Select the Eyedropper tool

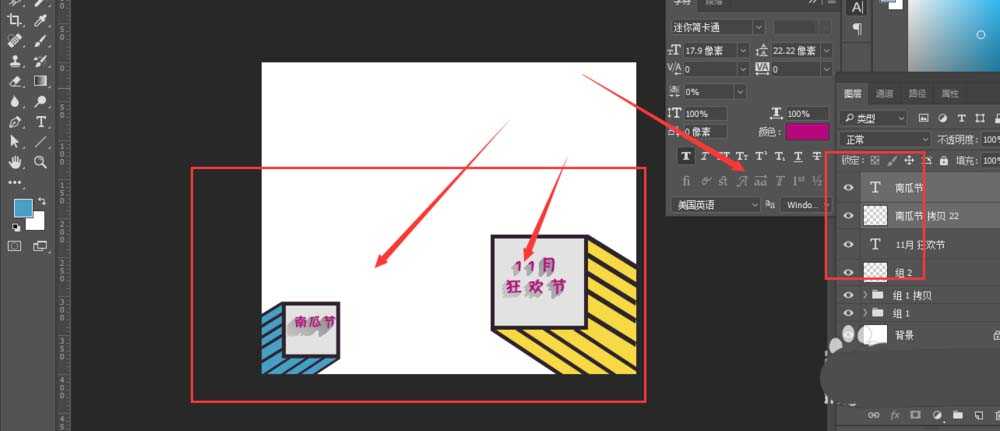(x=40, y=20)
